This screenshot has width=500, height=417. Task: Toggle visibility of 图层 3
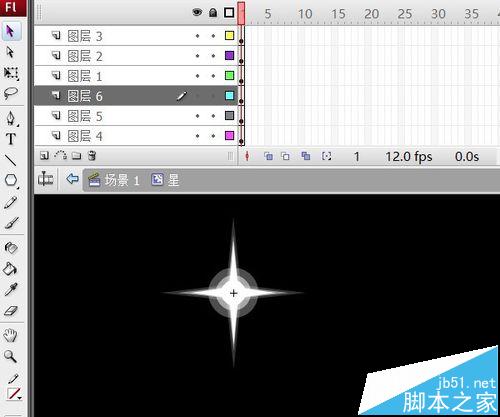coord(197,36)
